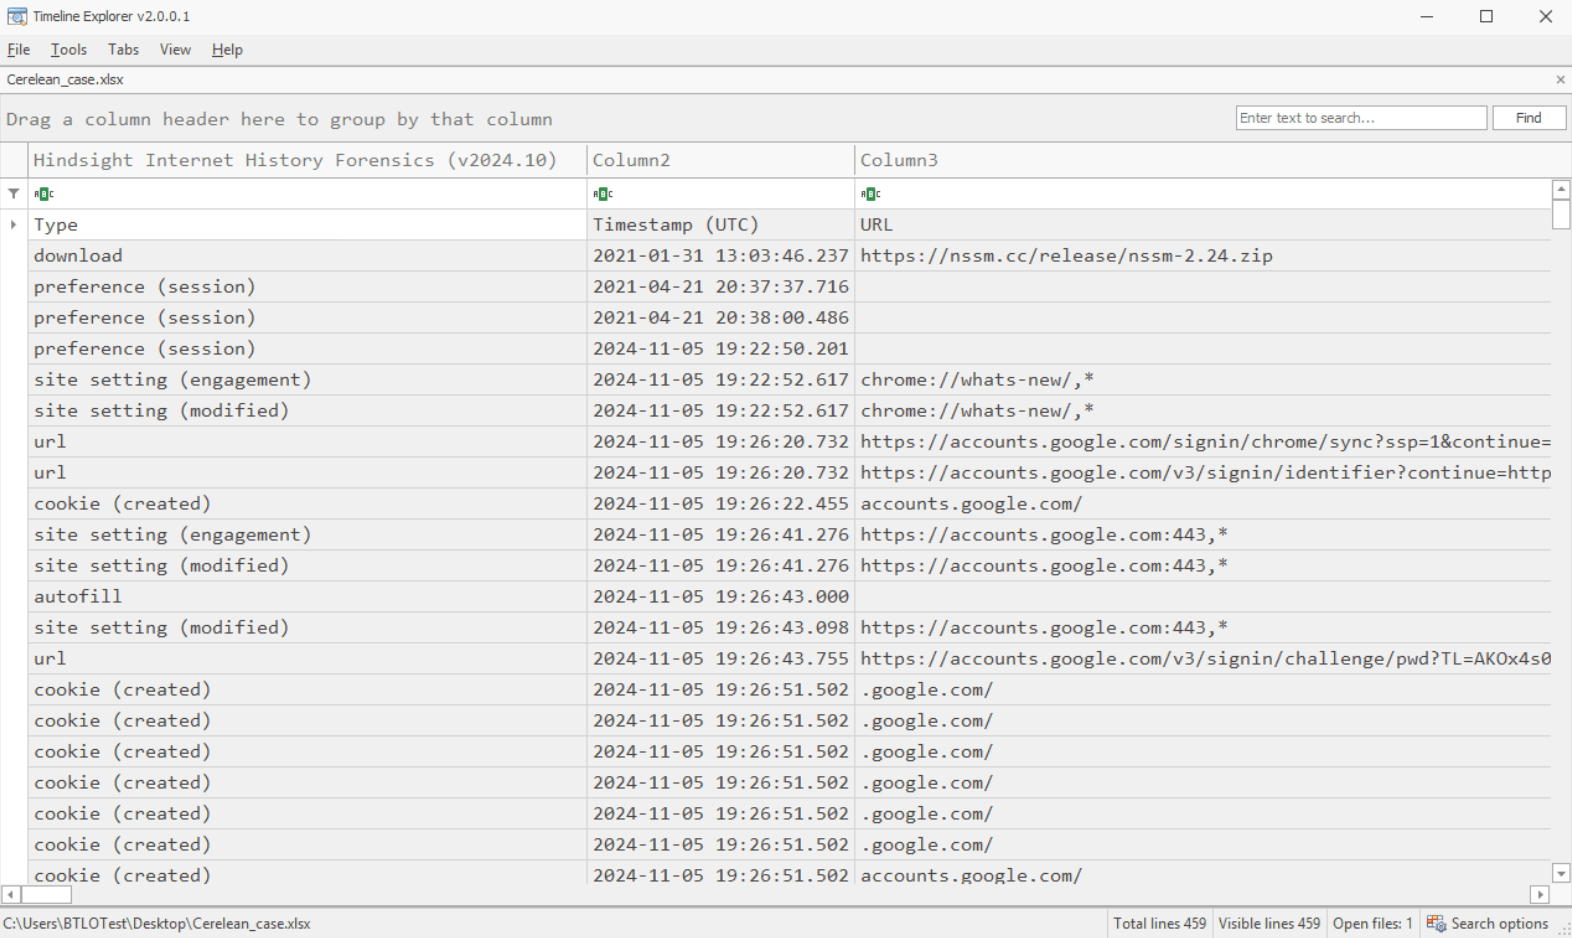This screenshot has height=938, width=1572.
Task: Open filter operator icon for Column2
Action: click(x=602, y=194)
